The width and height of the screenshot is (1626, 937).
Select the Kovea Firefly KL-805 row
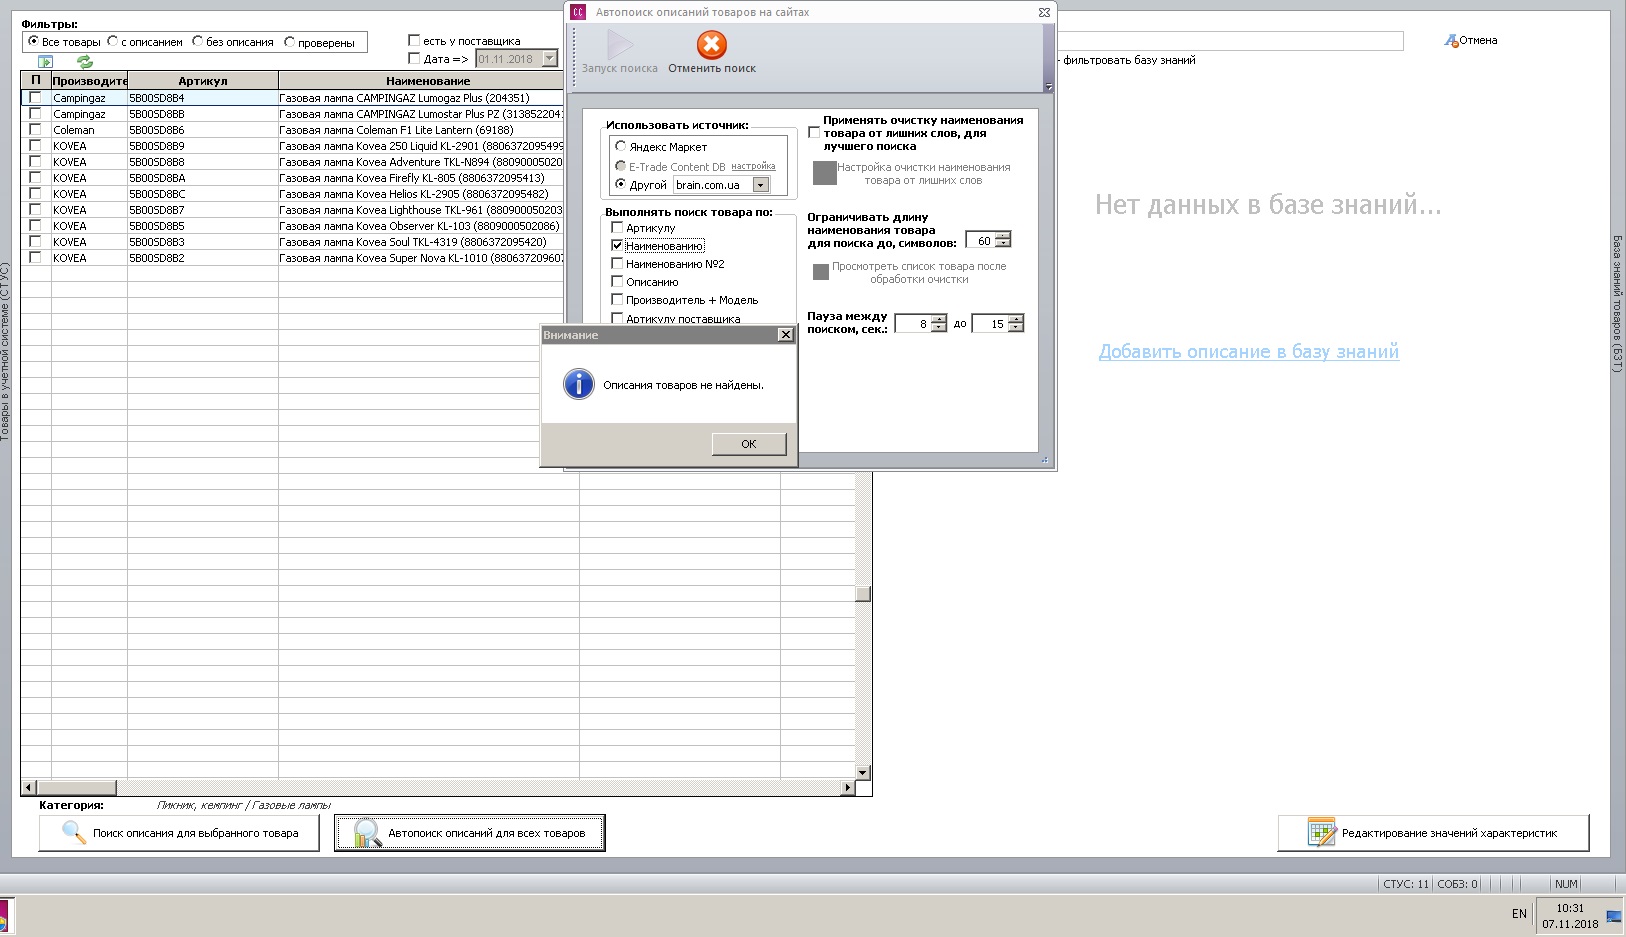pos(292,178)
